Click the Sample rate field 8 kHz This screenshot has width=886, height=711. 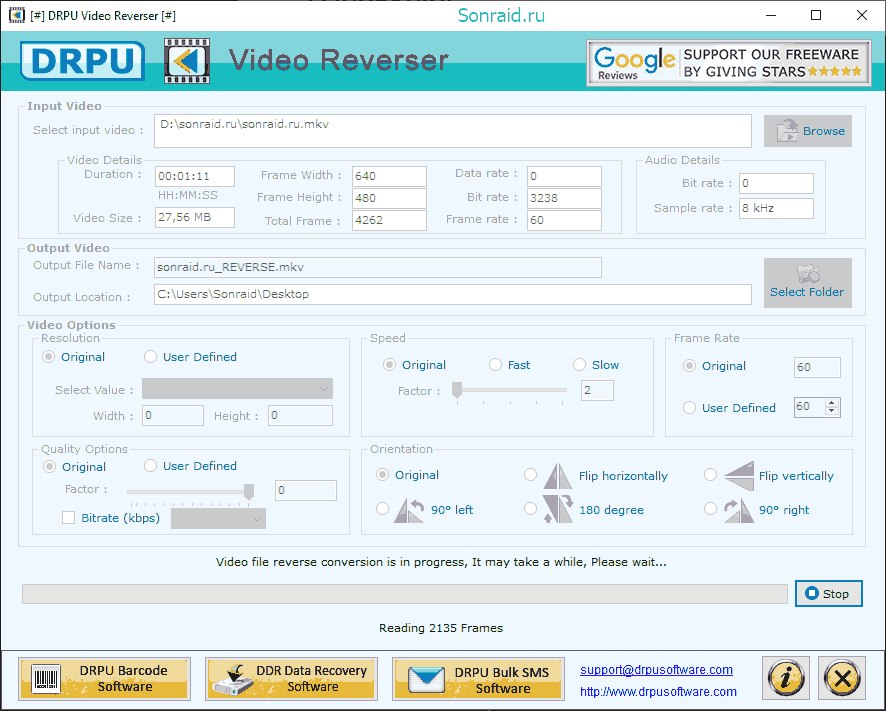pos(776,208)
